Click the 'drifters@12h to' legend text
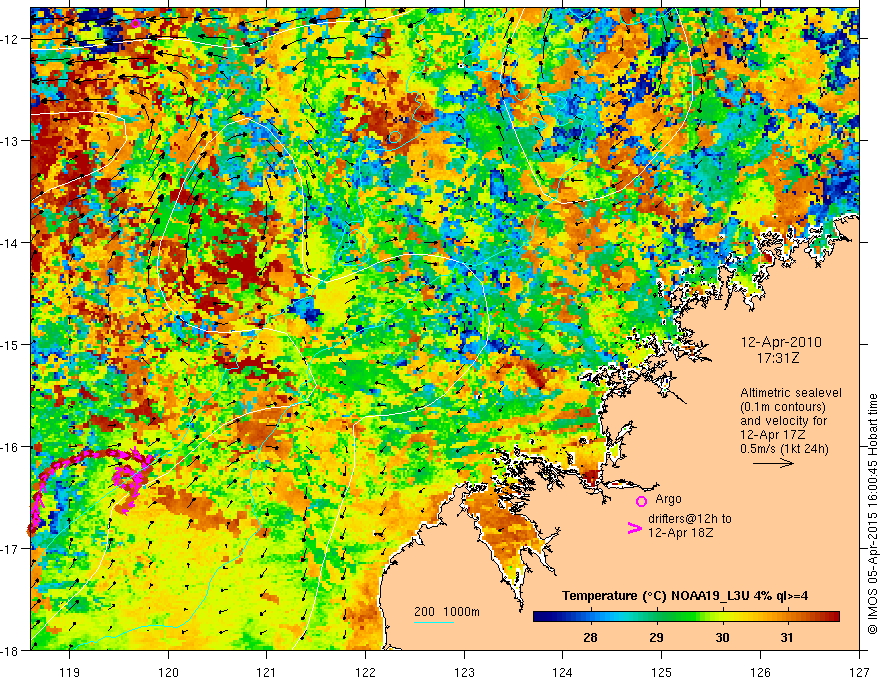 (x=690, y=519)
